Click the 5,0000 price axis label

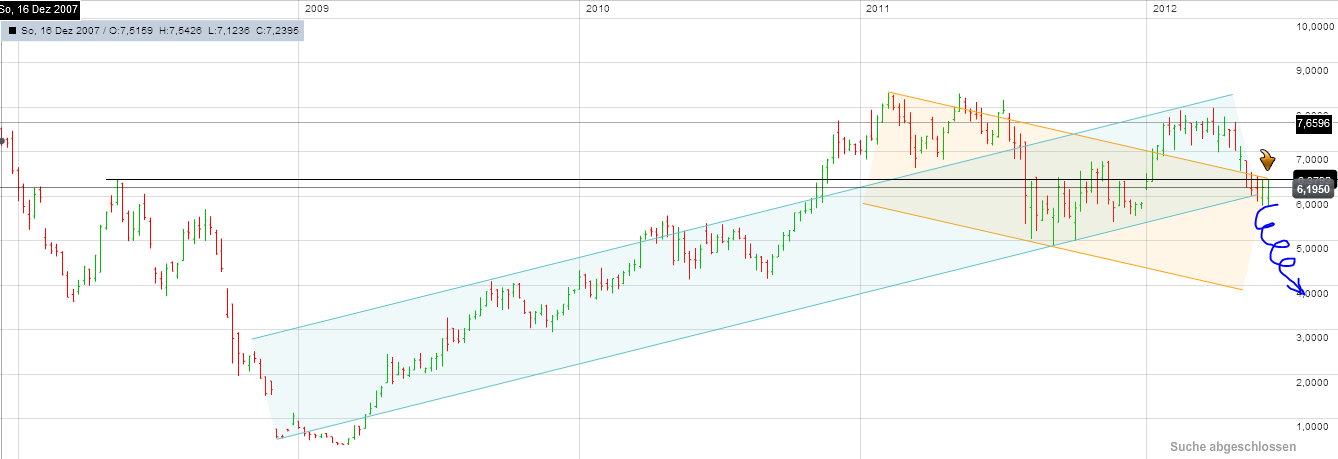click(1315, 248)
